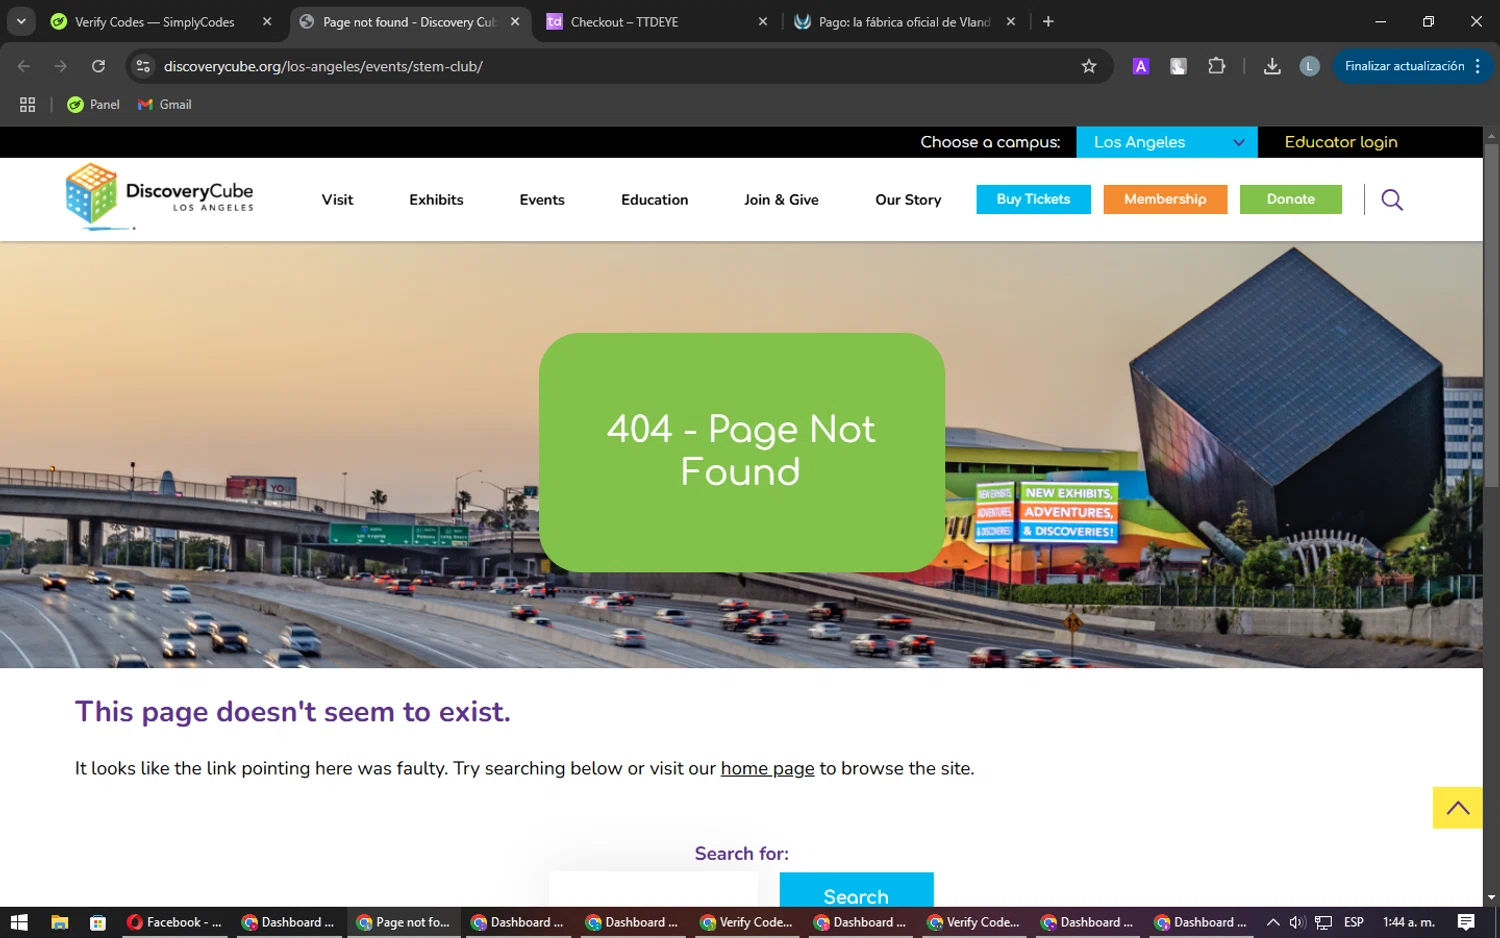This screenshot has width=1500, height=938.
Task: Click the address bar URL
Action: click(323, 66)
